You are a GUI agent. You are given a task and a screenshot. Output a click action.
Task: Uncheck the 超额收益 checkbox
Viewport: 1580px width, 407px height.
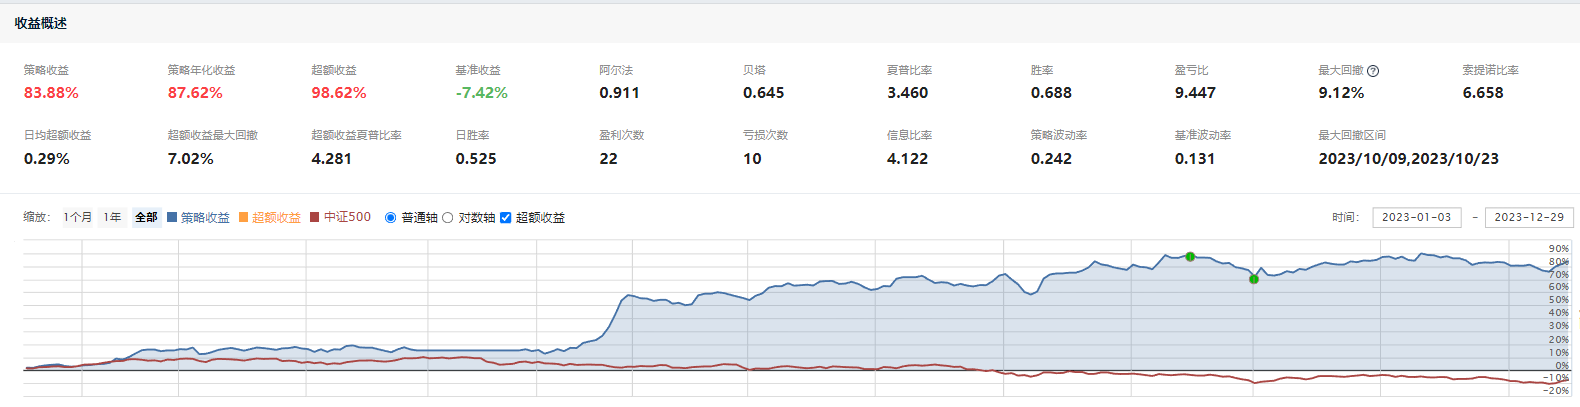pyautogui.click(x=506, y=217)
